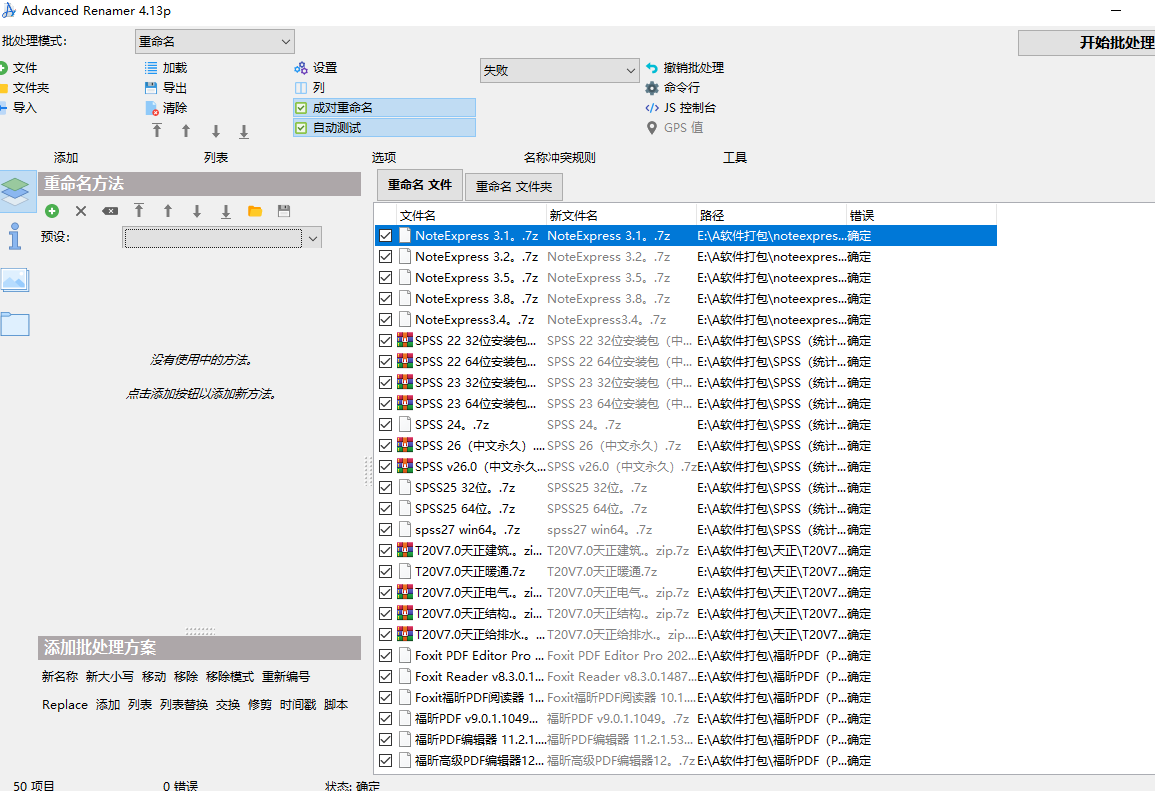This screenshot has width=1155, height=791.
Task: Open JS 控制台 console
Action: click(681, 108)
